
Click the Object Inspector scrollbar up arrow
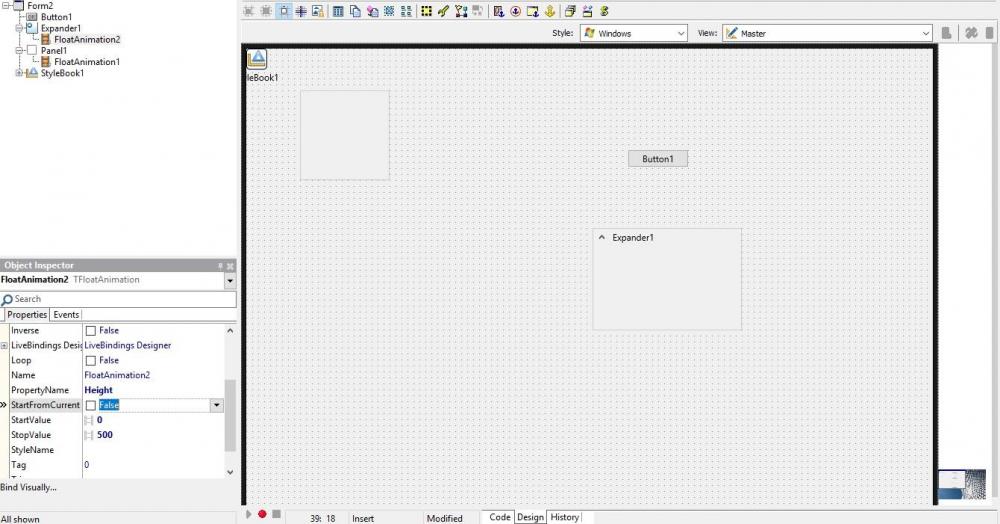(230, 331)
